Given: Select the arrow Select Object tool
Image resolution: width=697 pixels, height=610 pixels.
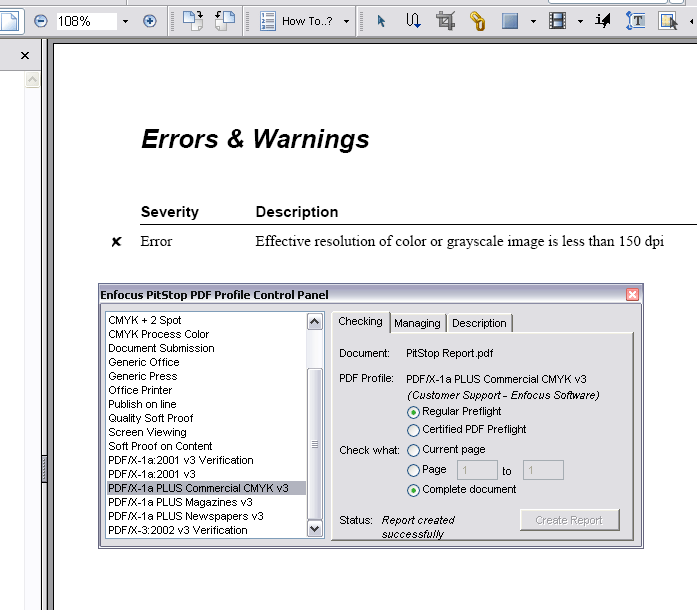Looking at the screenshot, I should [x=381, y=21].
